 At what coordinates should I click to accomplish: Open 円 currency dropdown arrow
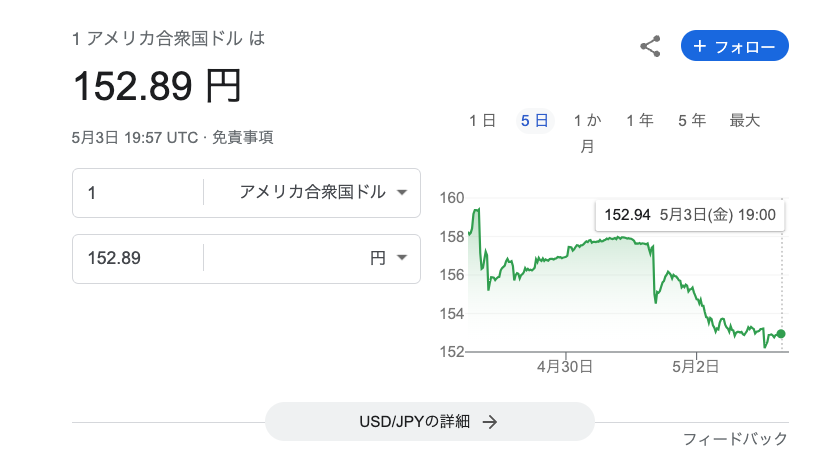pos(402,258)
